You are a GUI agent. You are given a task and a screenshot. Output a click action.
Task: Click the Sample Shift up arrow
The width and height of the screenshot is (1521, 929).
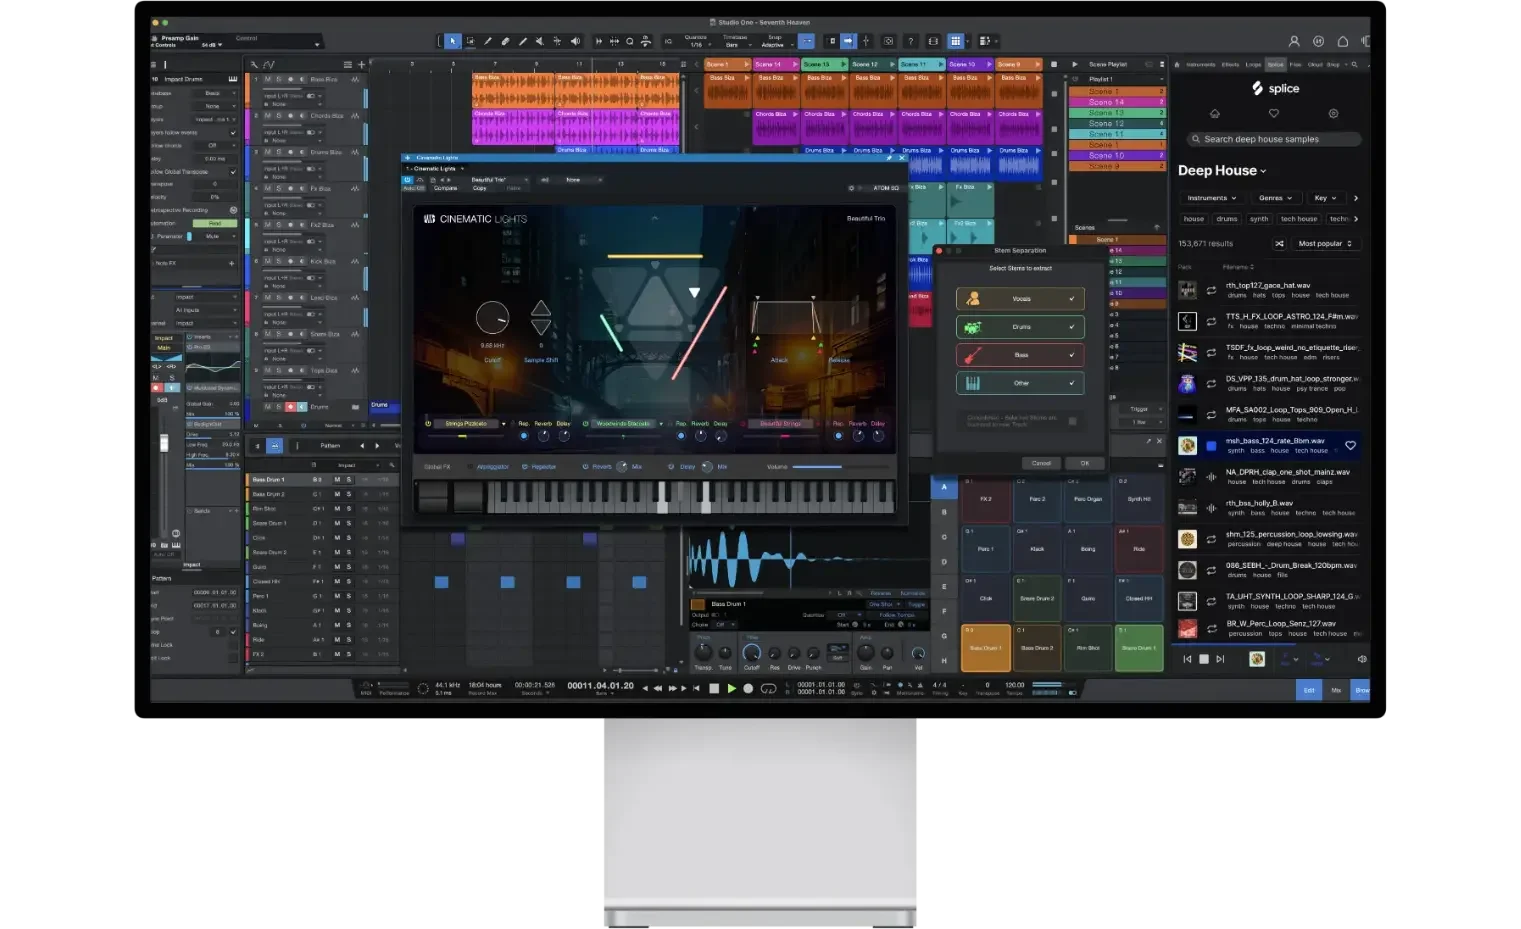coord(541,308)
